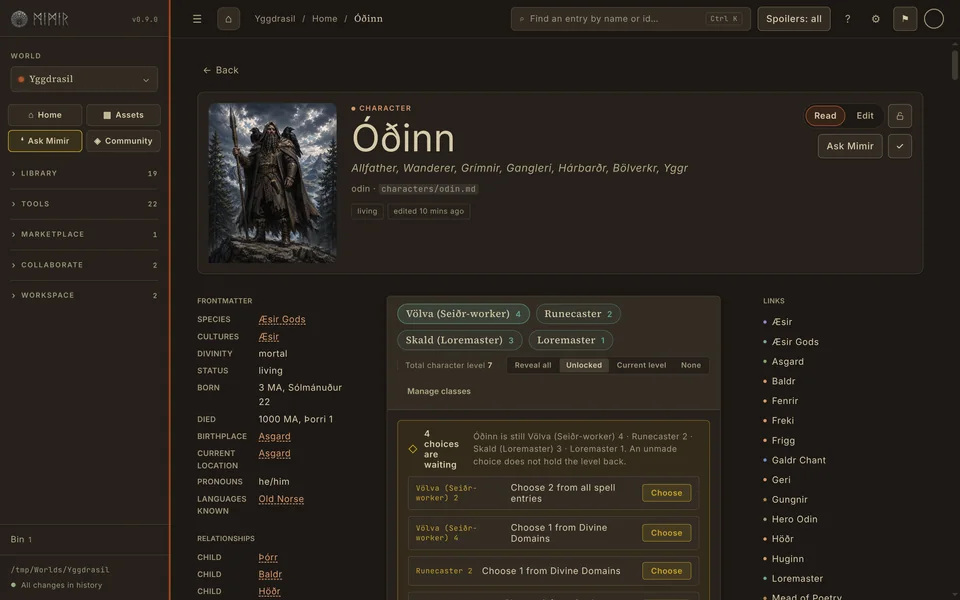Open the Yggdrasil world dropdown
This screenshot has width=960, height=600.
point(84,79)
